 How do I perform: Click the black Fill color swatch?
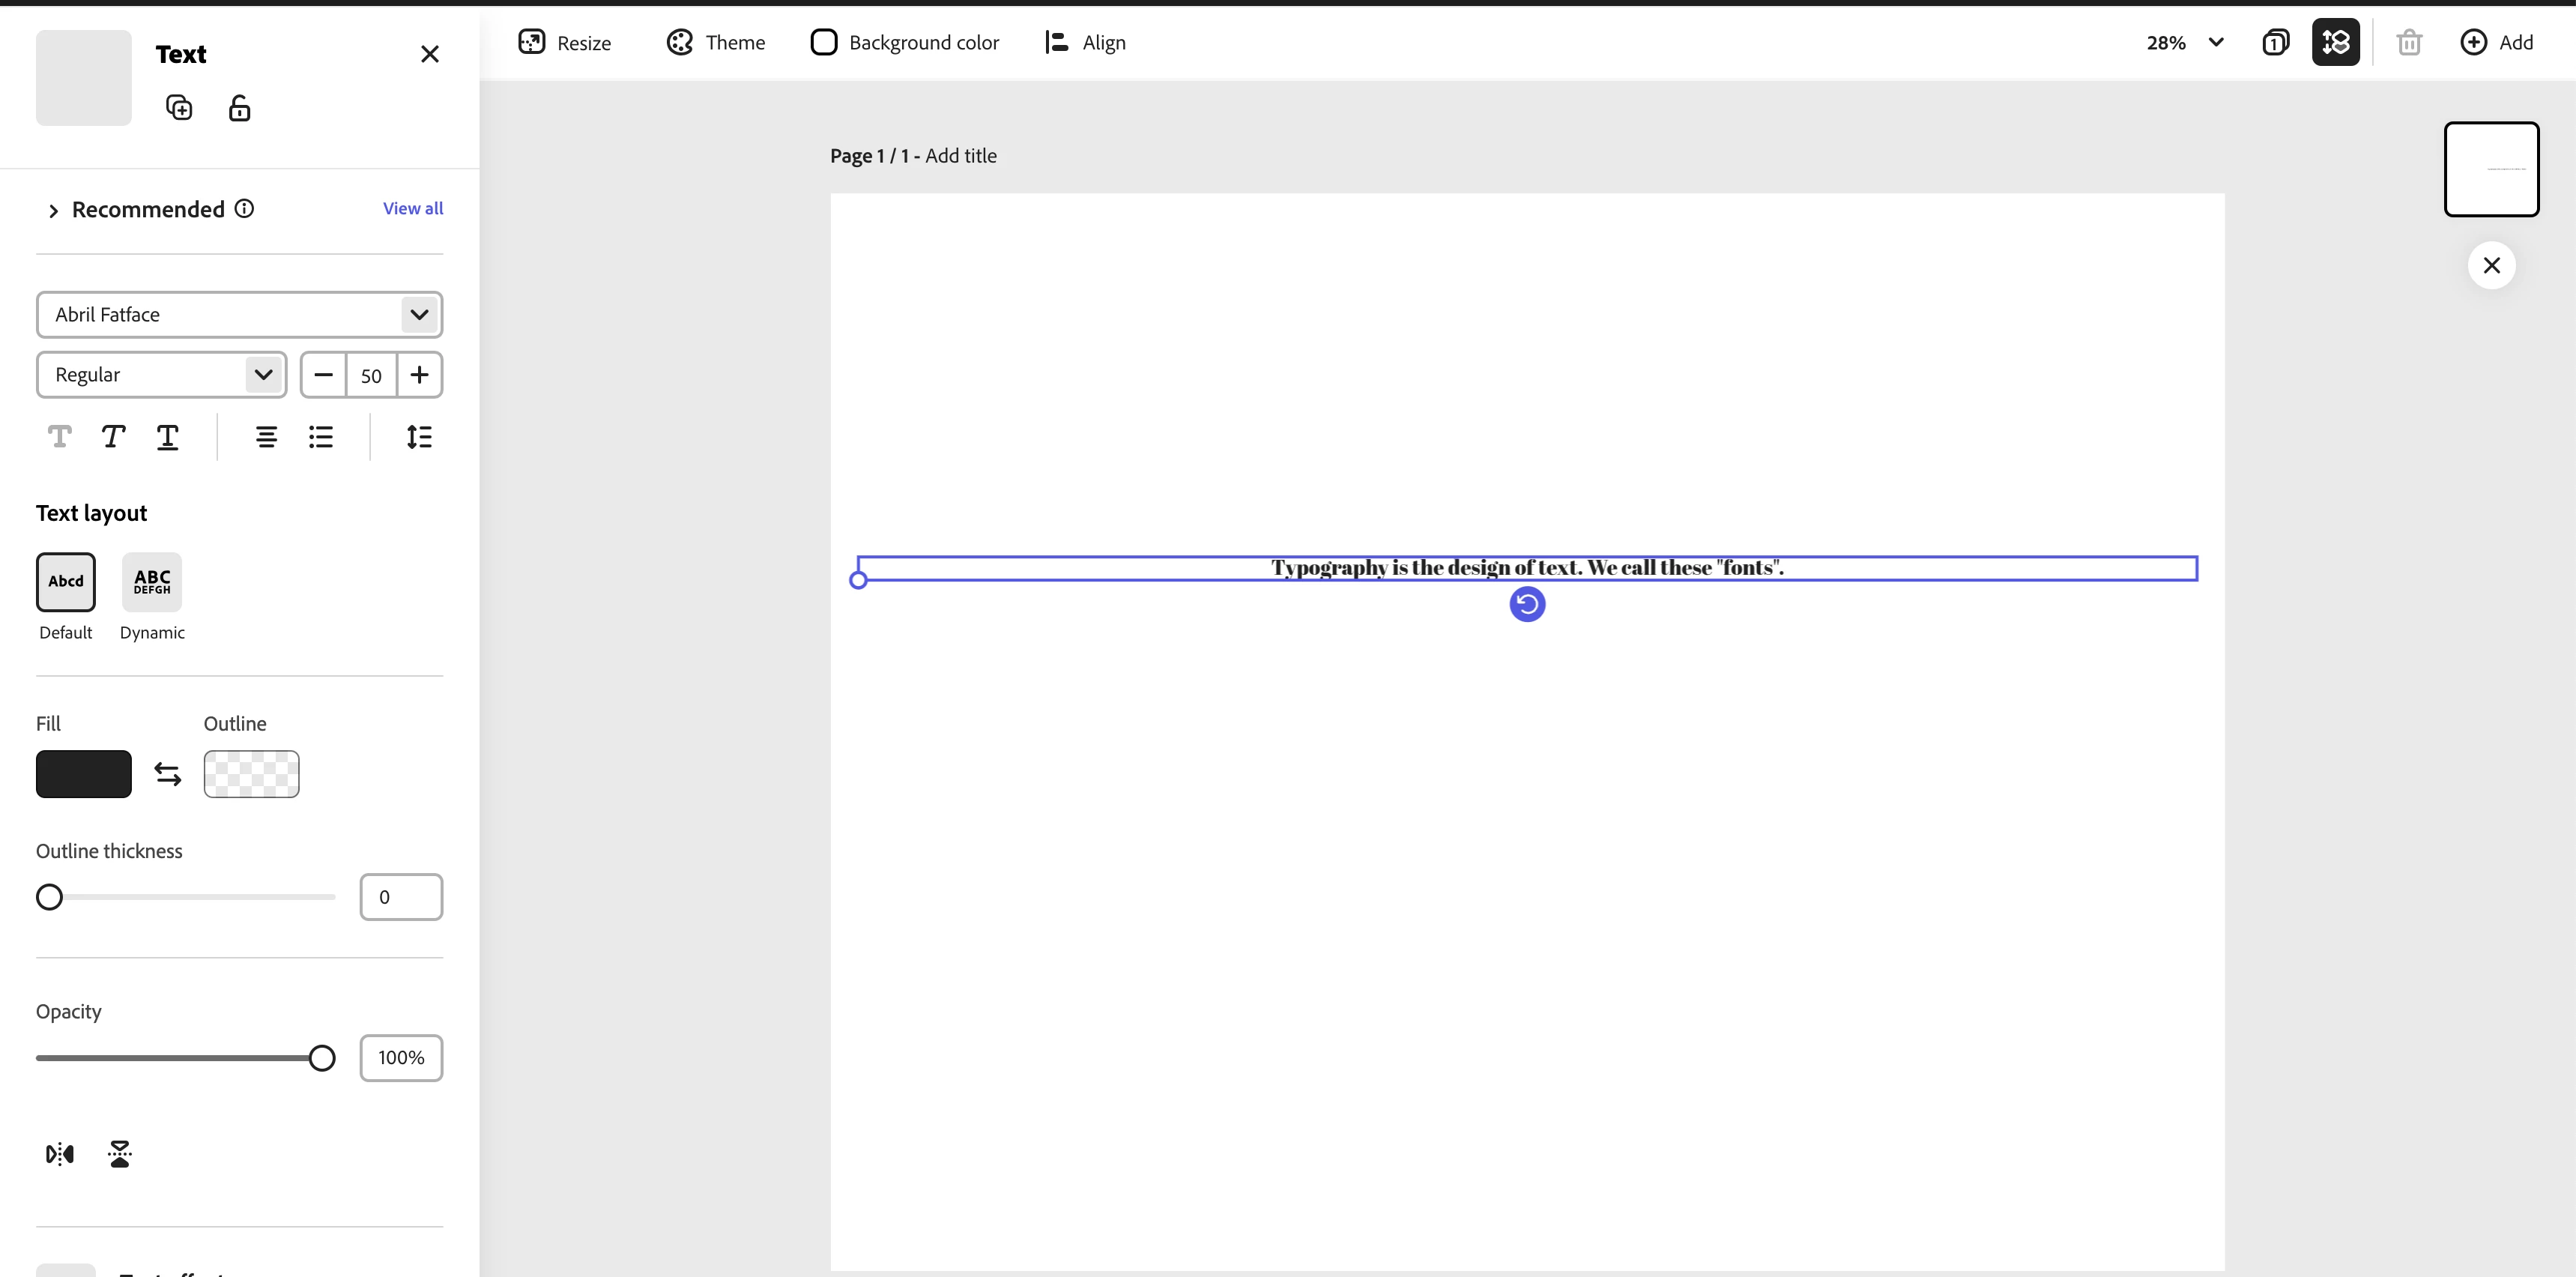pos(84,774)
